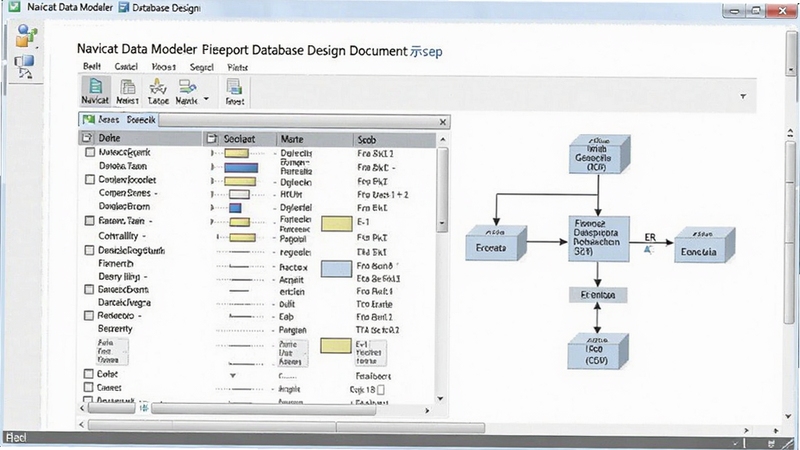Open the Bellt menu
This screenshot has height=450, width=800.
coord(92,66)
